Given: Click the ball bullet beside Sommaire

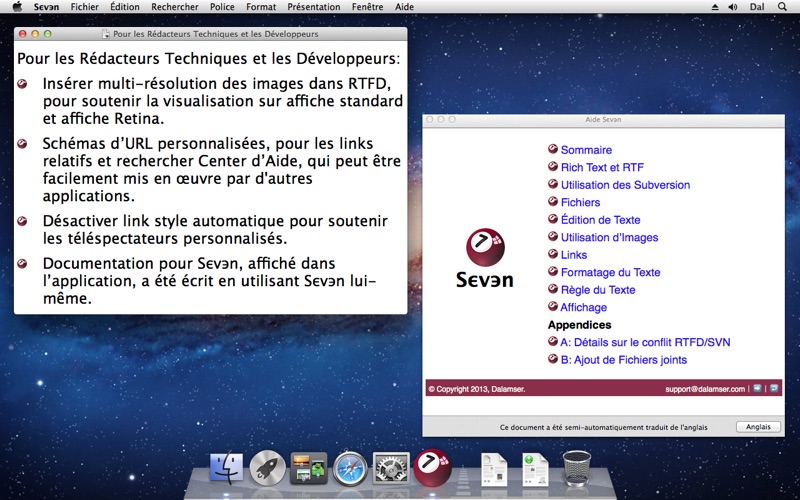Looking at the screenshot, I should [553, 149].
